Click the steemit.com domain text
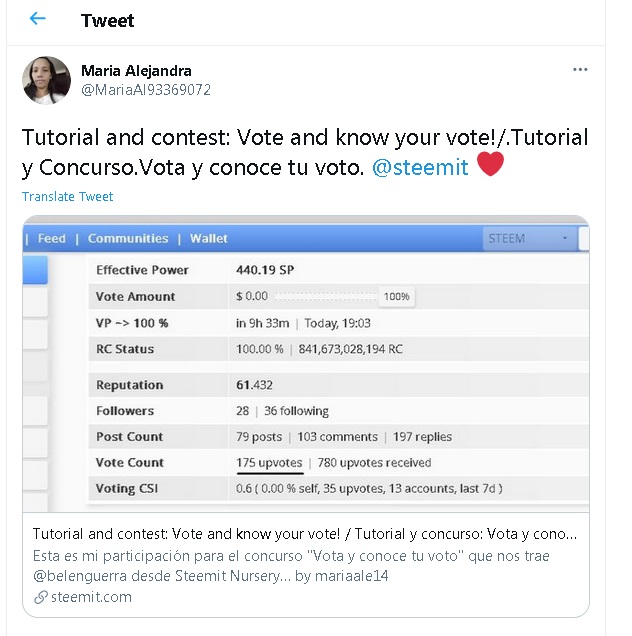This screenshot has width=632, height=636. point(91,597)
